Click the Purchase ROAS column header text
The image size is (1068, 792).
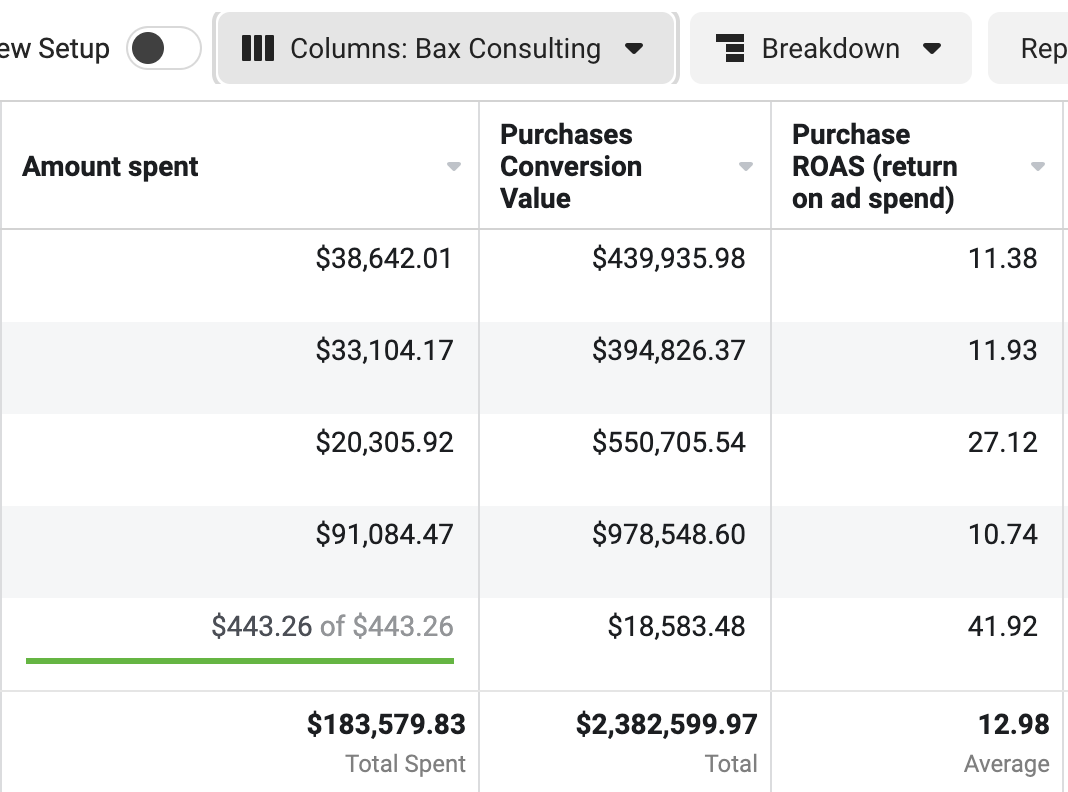tap(874, 166)
